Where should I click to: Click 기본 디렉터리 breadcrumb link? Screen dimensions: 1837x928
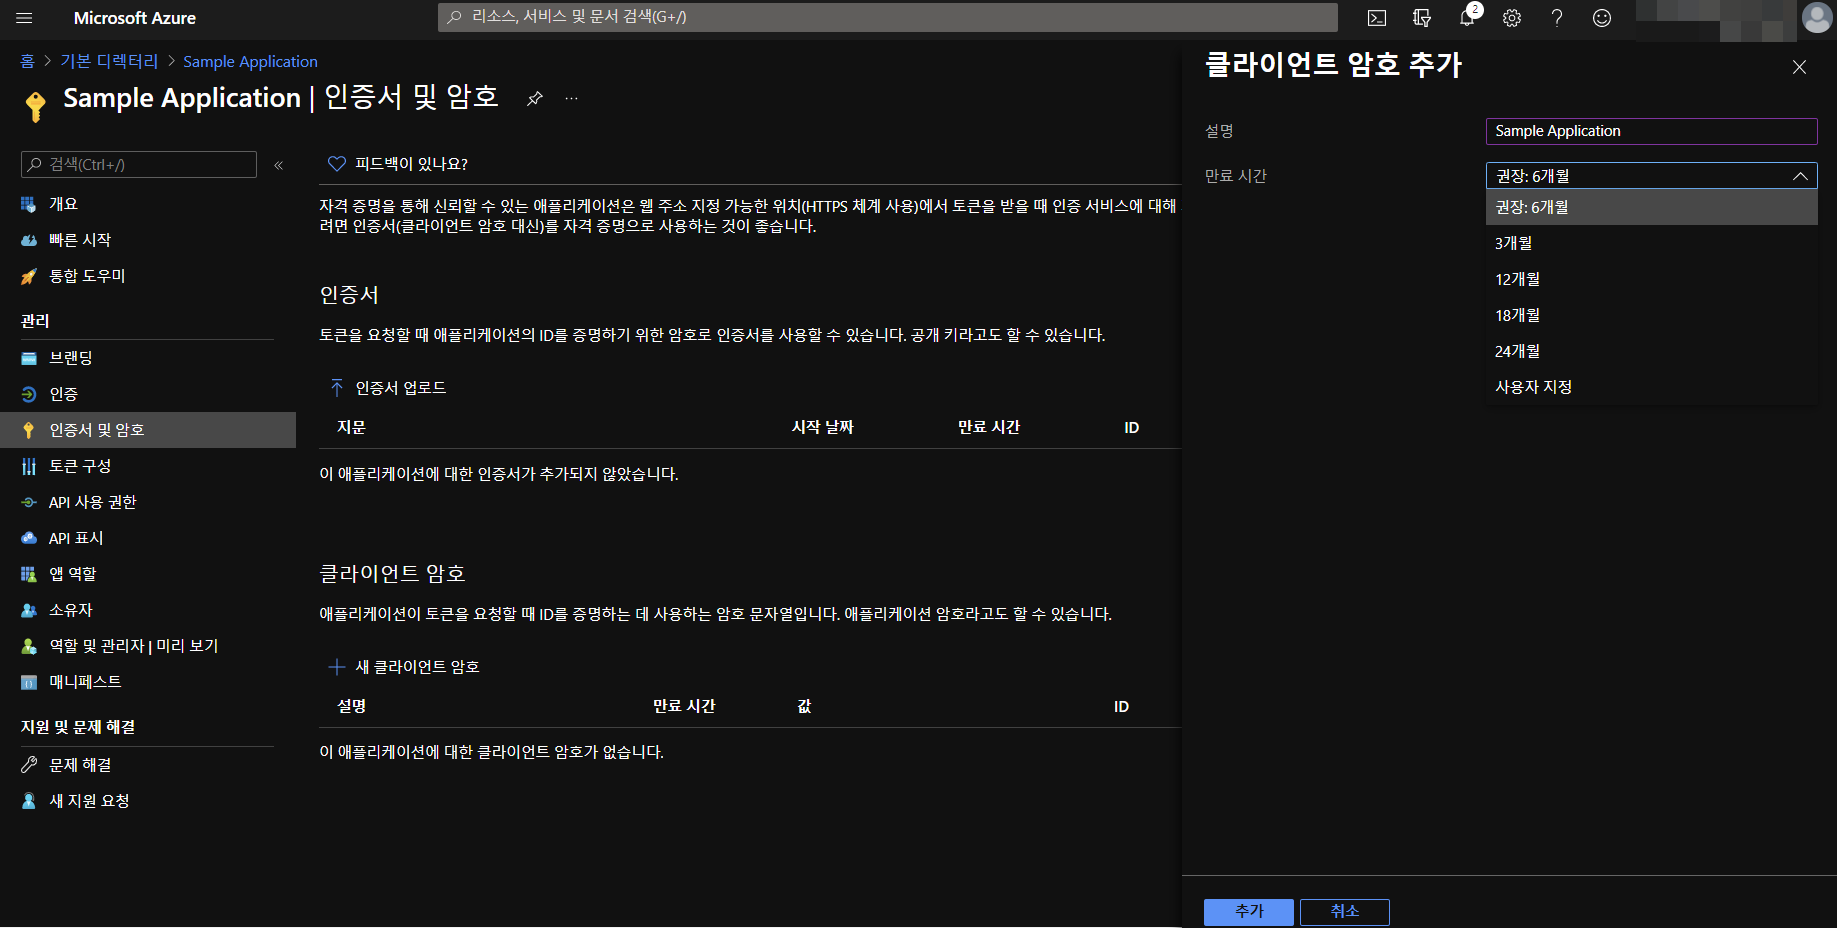tap(109, 61)
